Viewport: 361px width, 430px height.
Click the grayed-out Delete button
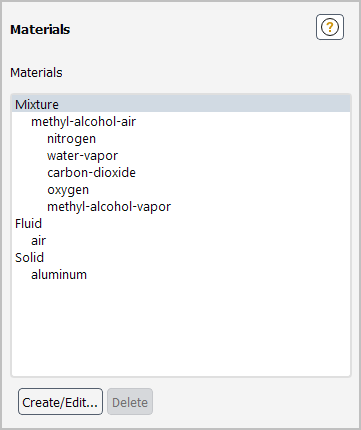point(130,402)
